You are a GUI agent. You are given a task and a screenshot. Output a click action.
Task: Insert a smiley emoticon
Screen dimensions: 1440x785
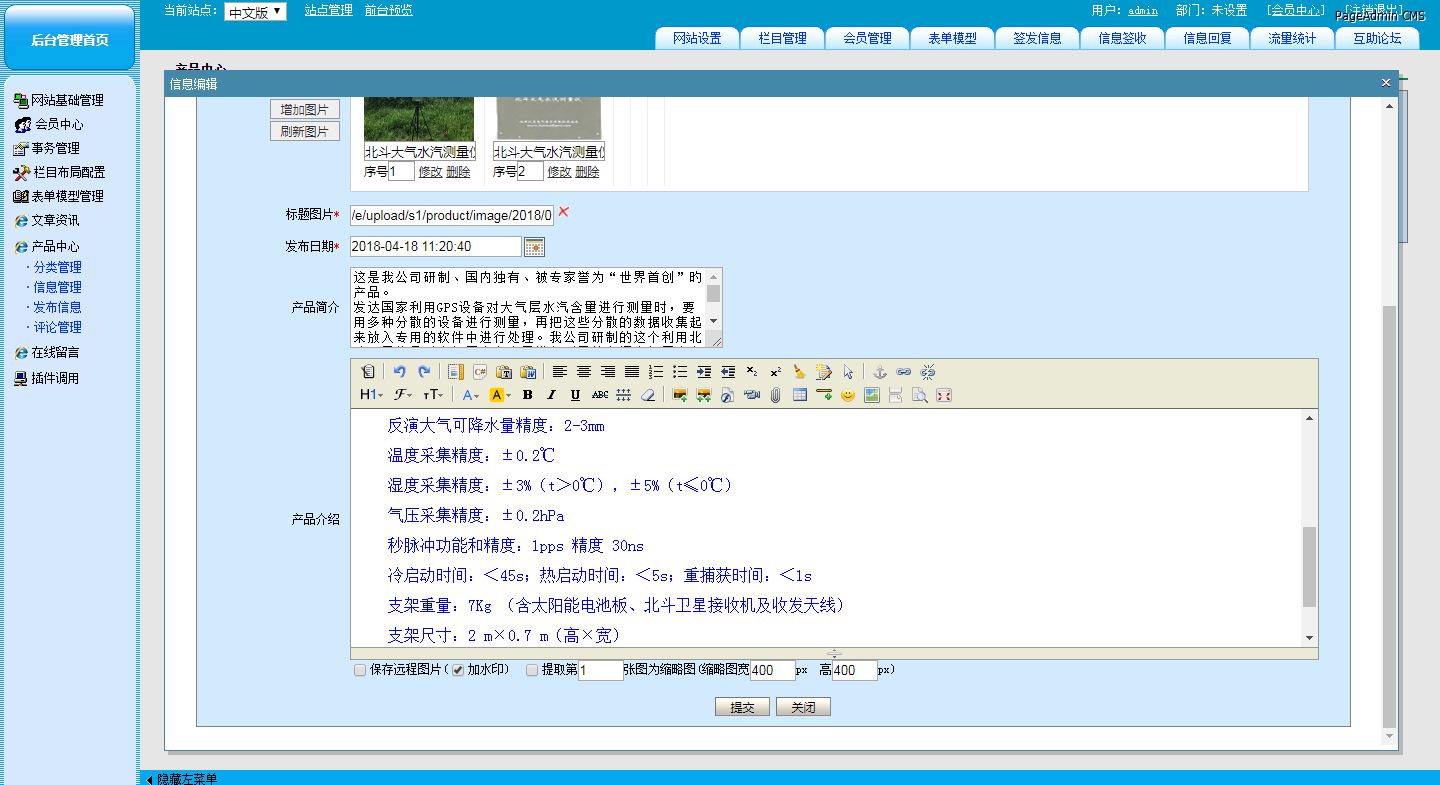848,395
